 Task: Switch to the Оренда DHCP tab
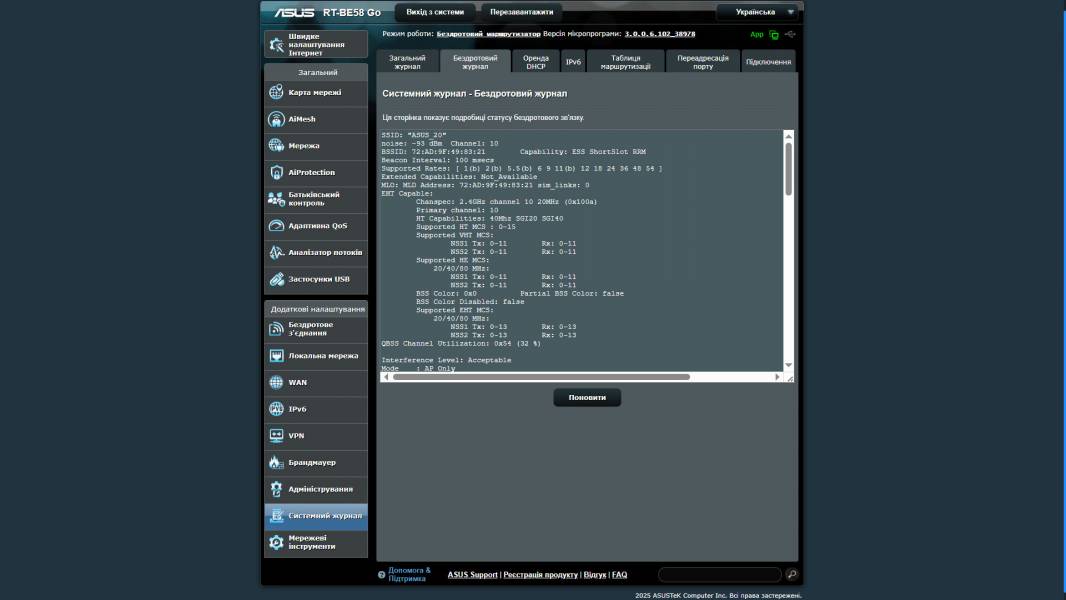coord(536,62)
